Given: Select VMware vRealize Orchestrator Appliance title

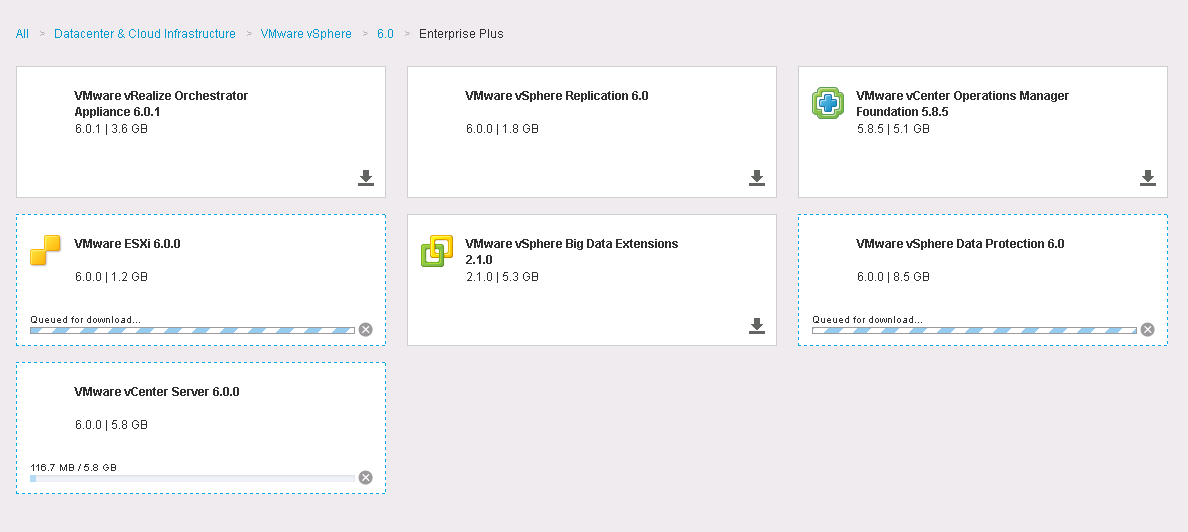Looking at the screenshot, I should tap(161, 104).
